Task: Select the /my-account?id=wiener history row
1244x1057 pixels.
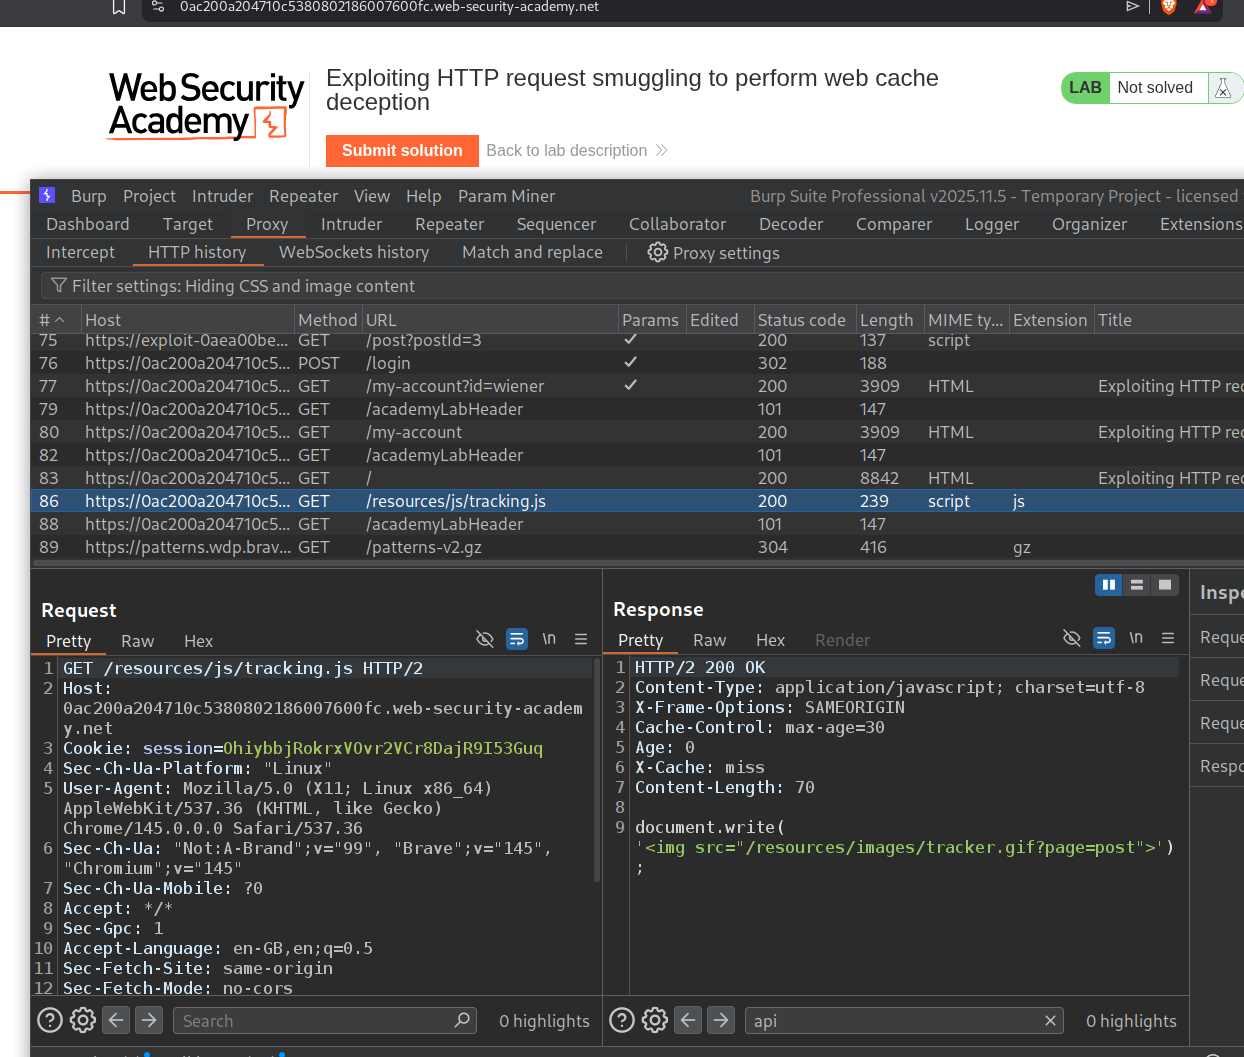Action: coord(455,386)
